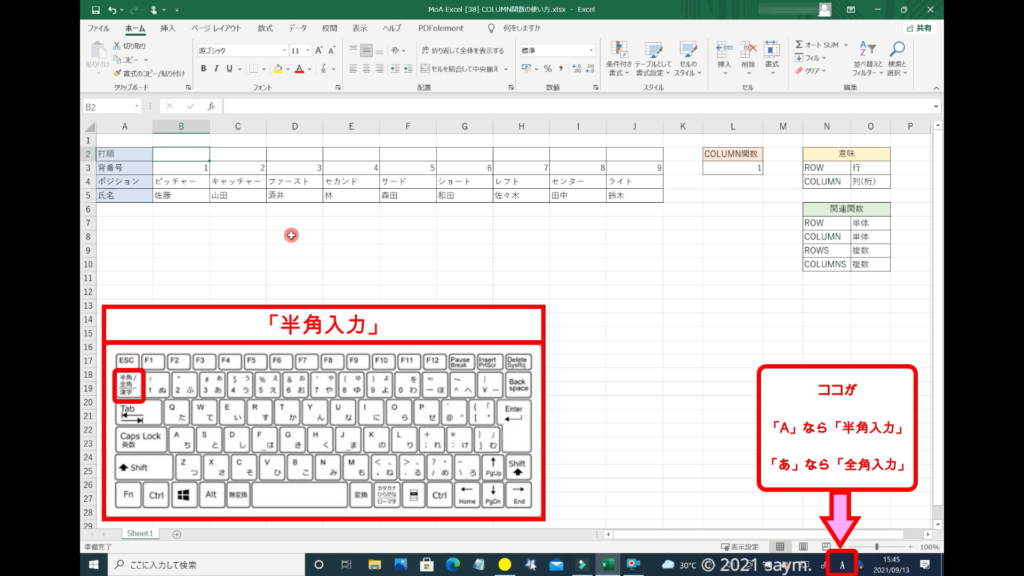The width and height of the screenshot is (1024, 576).
Task: Click the 共有 share button
Action: (x=919, y=29)
